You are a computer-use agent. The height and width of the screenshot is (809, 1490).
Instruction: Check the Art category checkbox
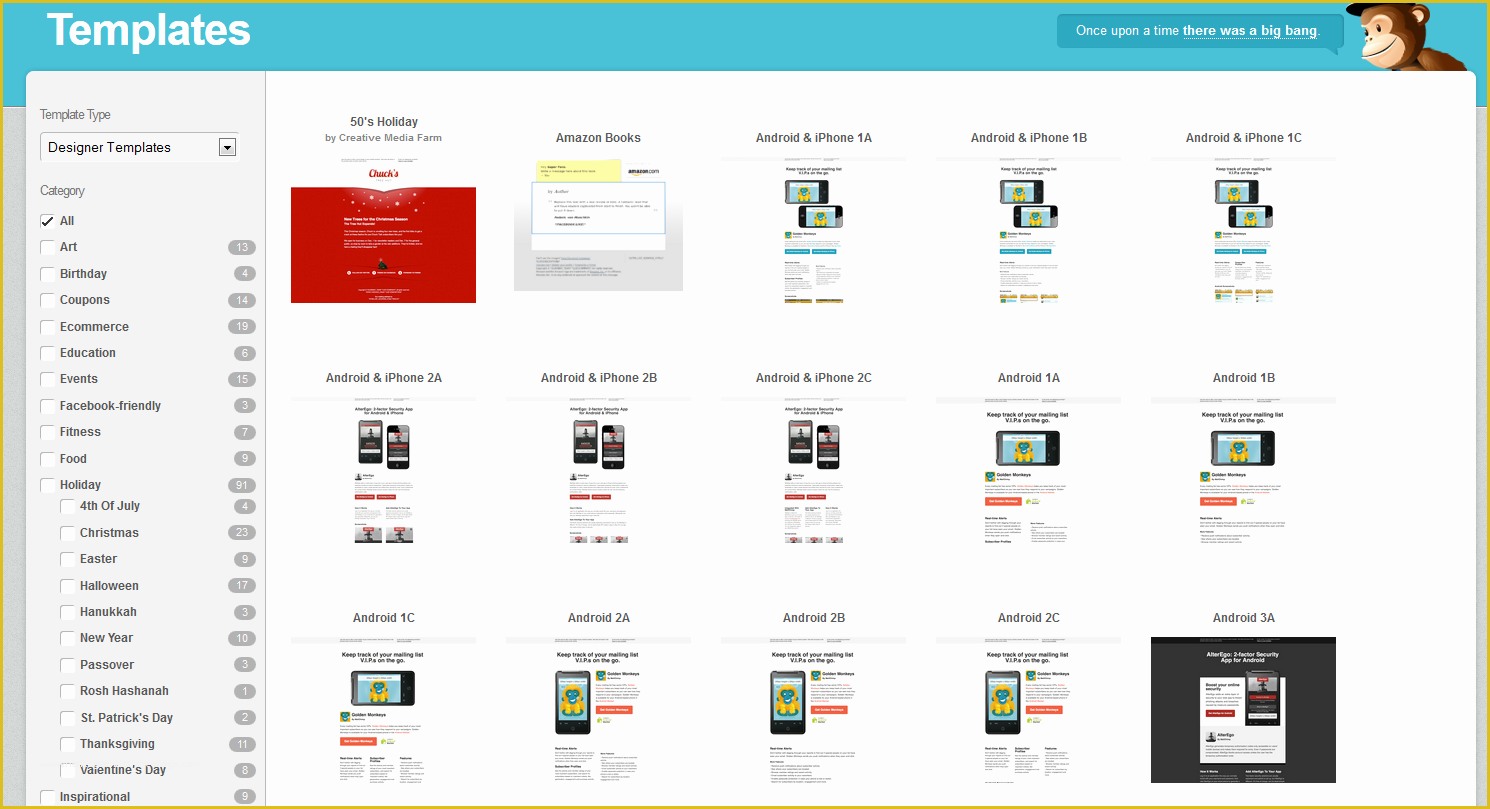point(47,247)
